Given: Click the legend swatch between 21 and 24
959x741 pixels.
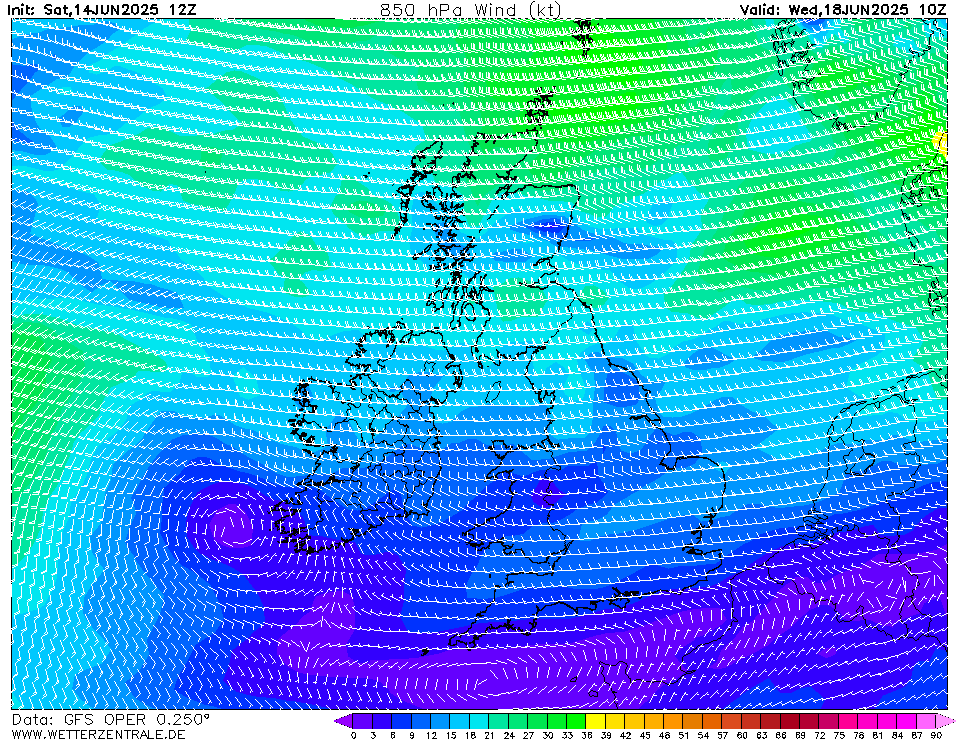Looking at the screenshot, I should pos(498,721).
